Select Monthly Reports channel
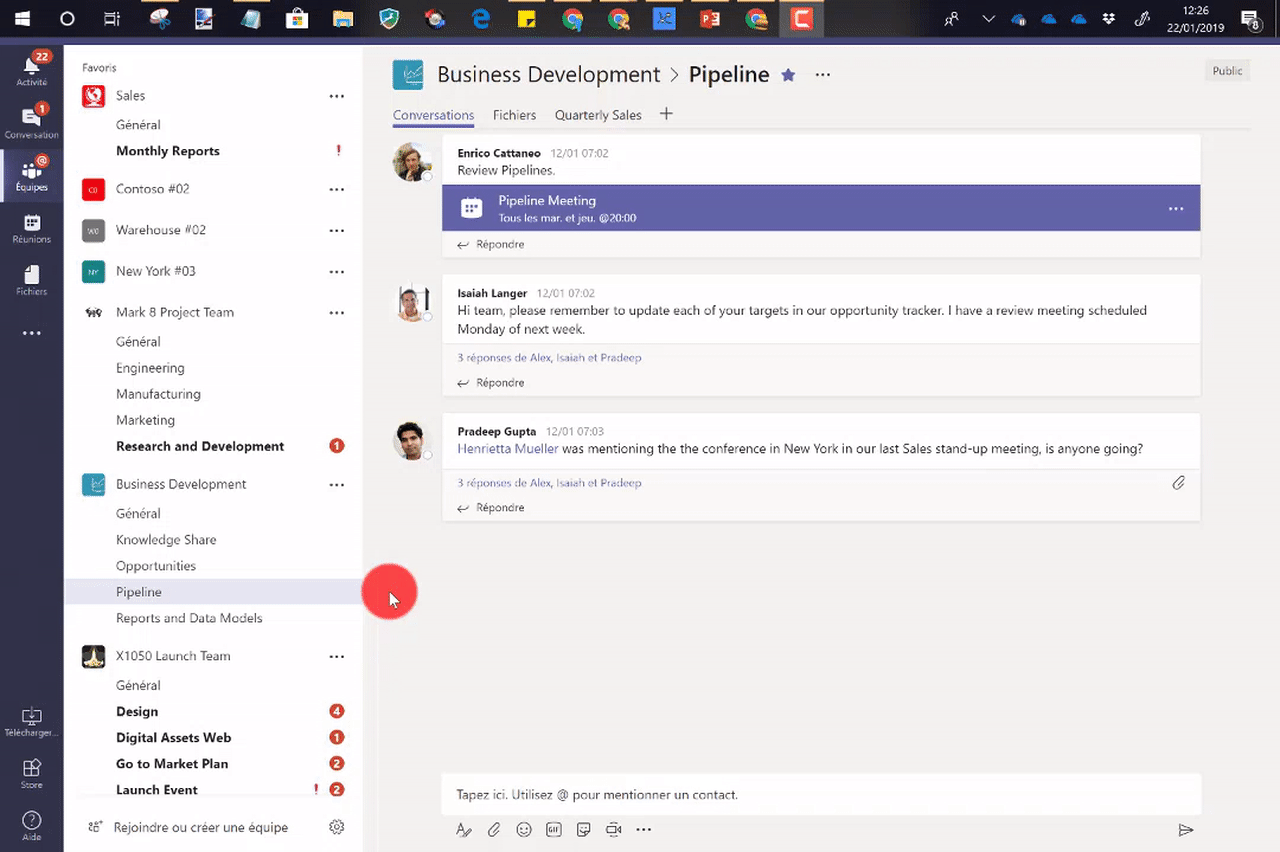Screen dimensions: 1280x852 [168, 151]
